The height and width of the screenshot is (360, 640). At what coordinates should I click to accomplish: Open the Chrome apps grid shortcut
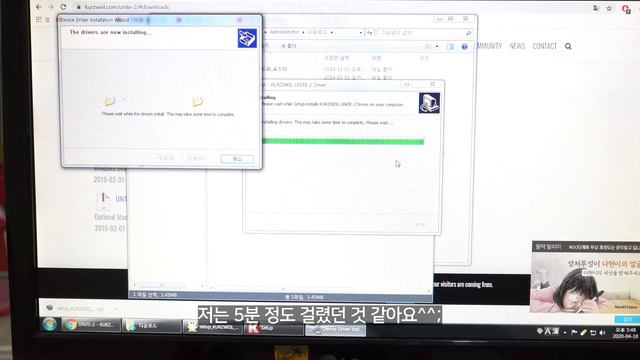[39, 19]
